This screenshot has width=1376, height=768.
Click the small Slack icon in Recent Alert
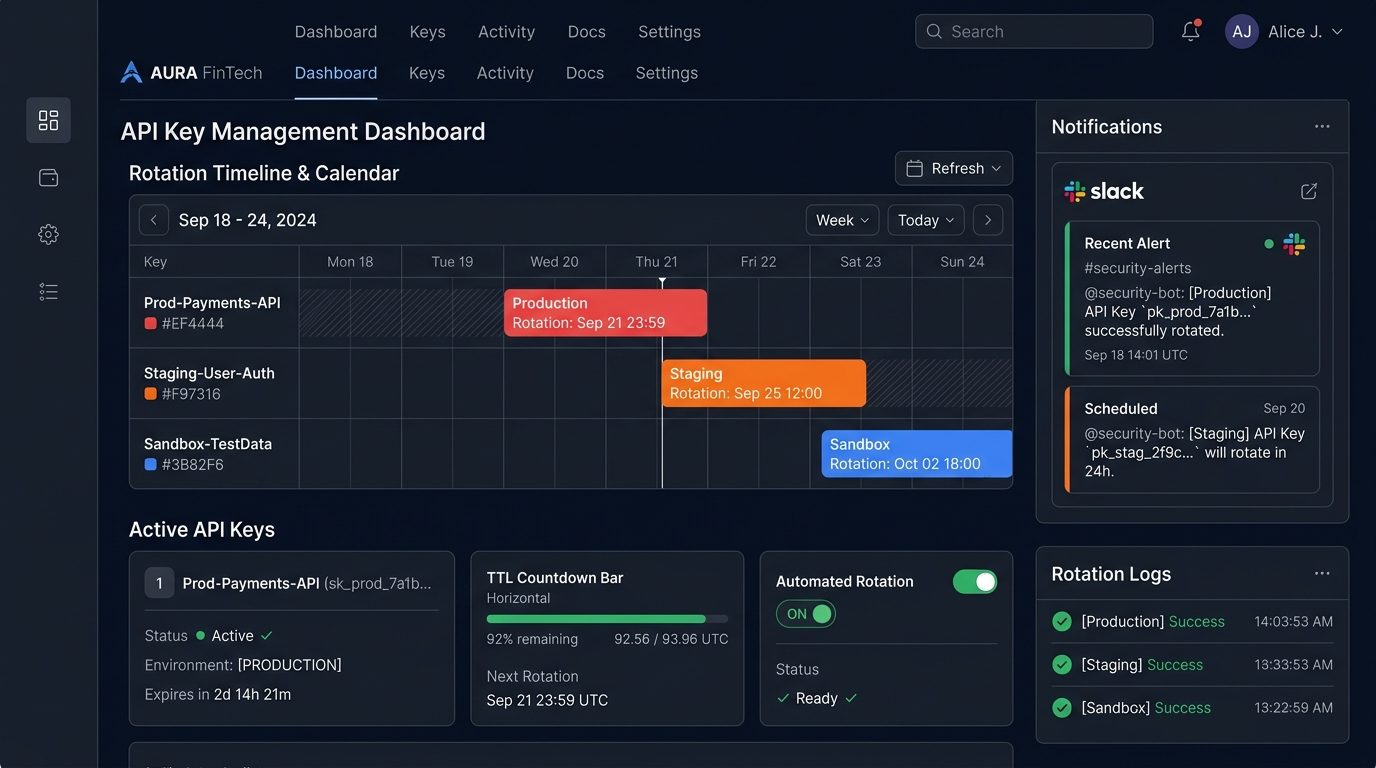[1294, 244]
